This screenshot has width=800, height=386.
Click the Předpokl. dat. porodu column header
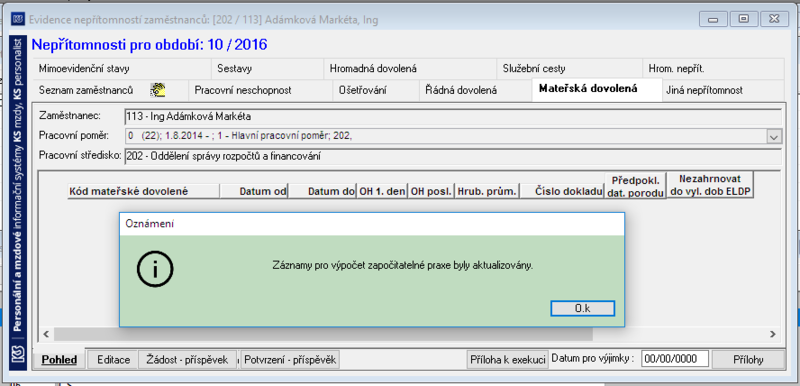pyautogui.click(x=635, y=186)
